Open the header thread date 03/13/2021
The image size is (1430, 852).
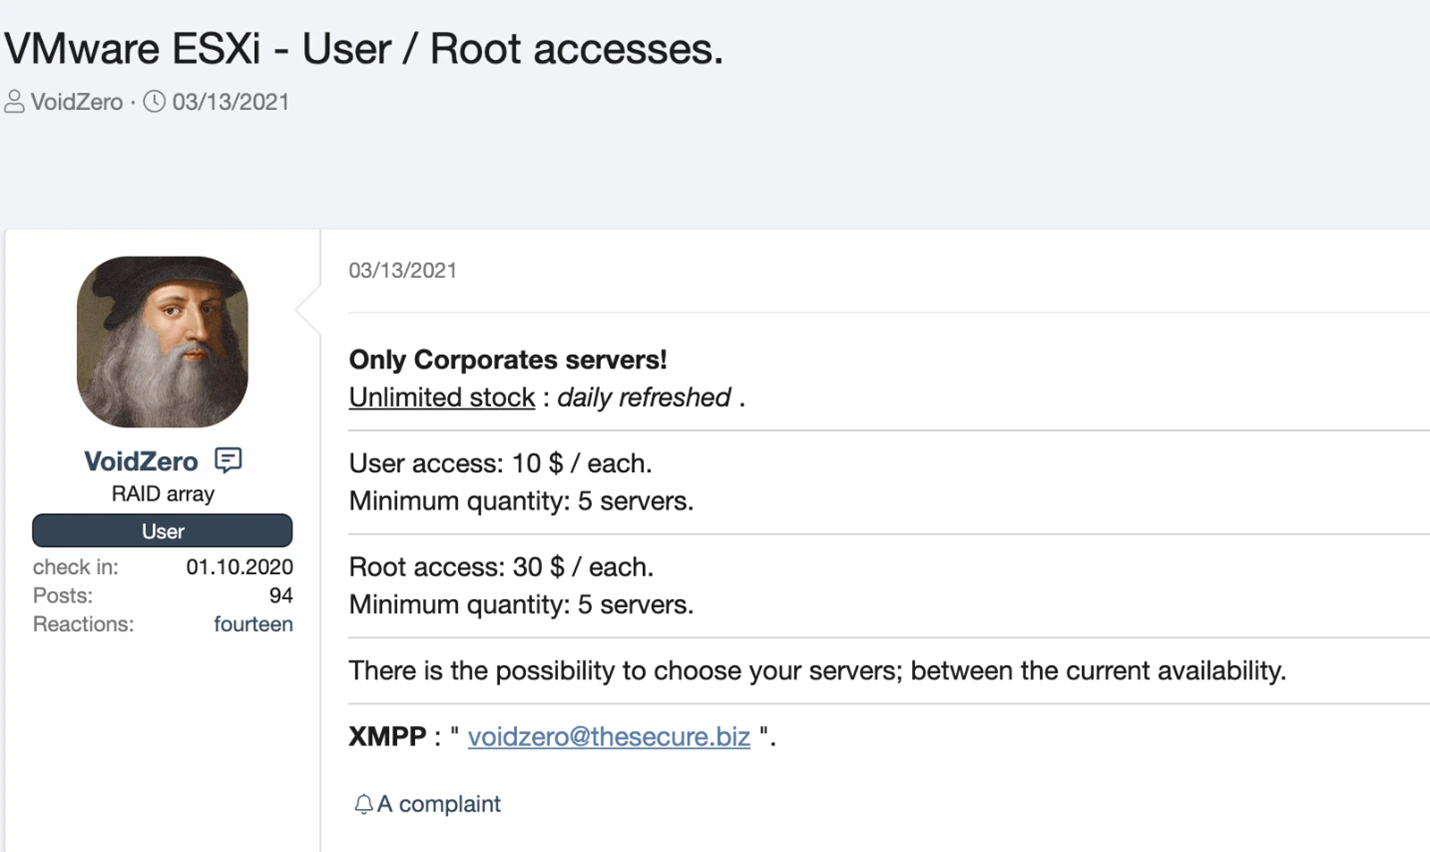coord(231,102)
